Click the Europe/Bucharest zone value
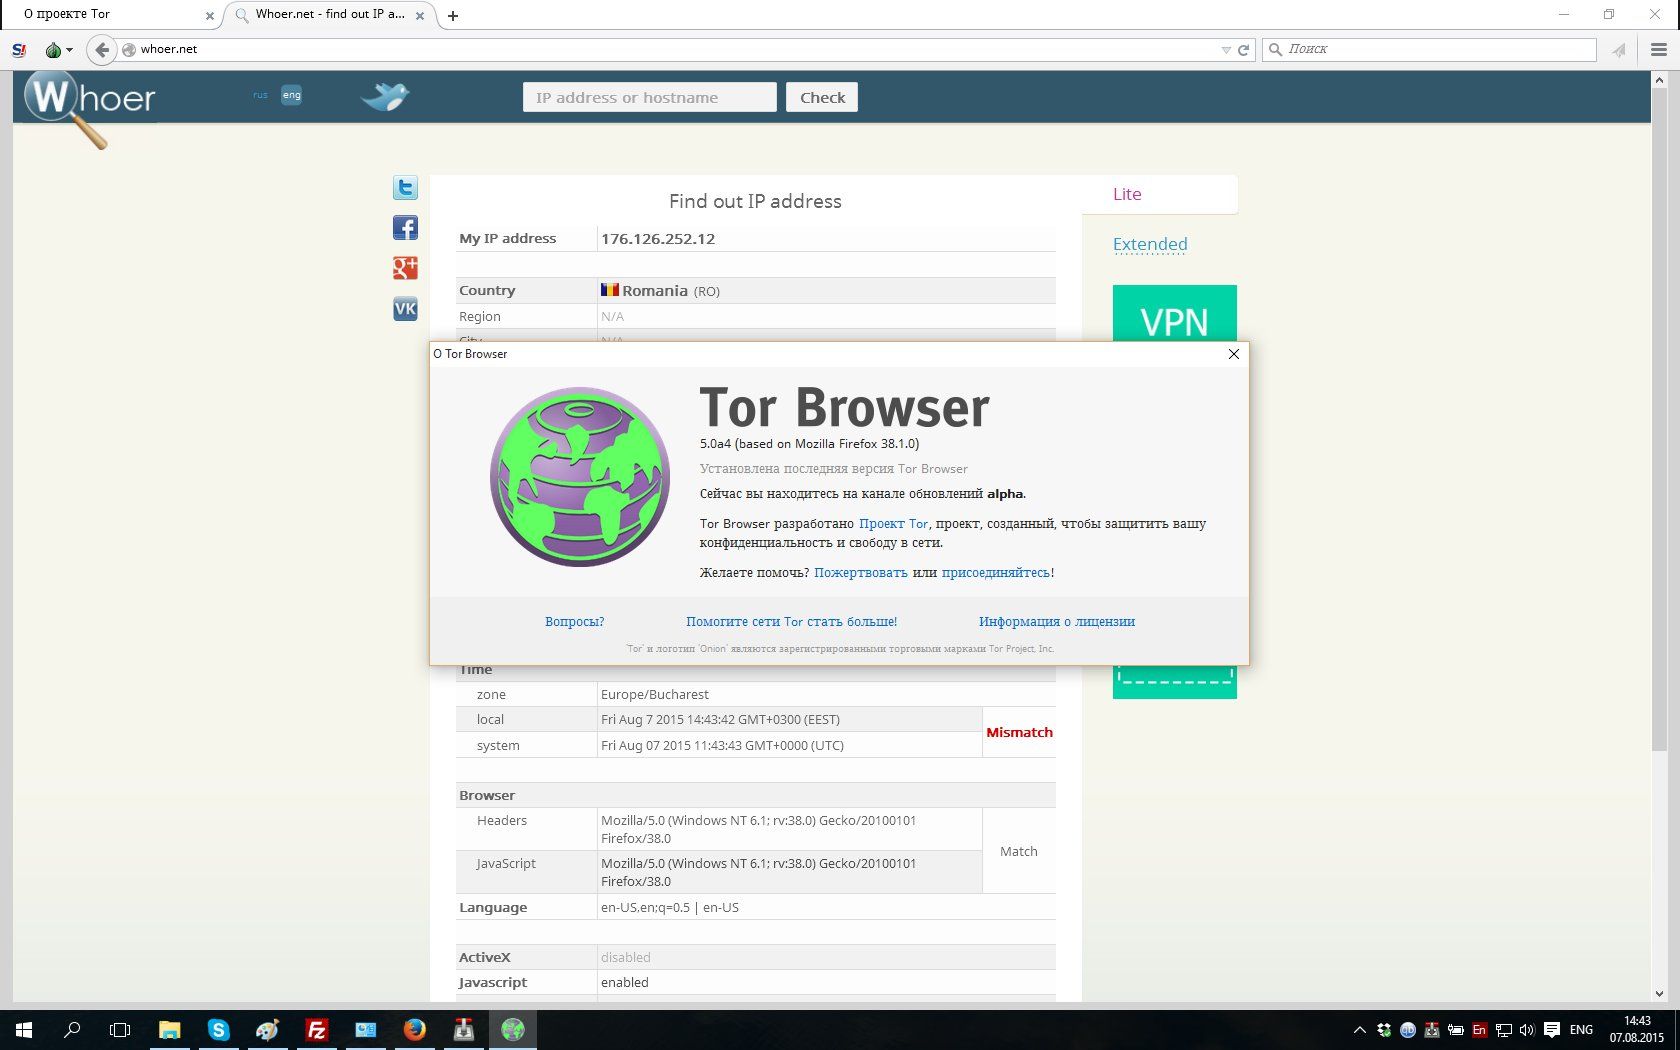The width and height of the screenshot is (1680, 1050). point(655,694)
